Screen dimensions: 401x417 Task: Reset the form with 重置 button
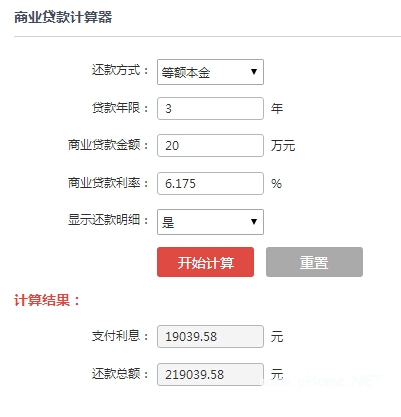click(314, 262)
